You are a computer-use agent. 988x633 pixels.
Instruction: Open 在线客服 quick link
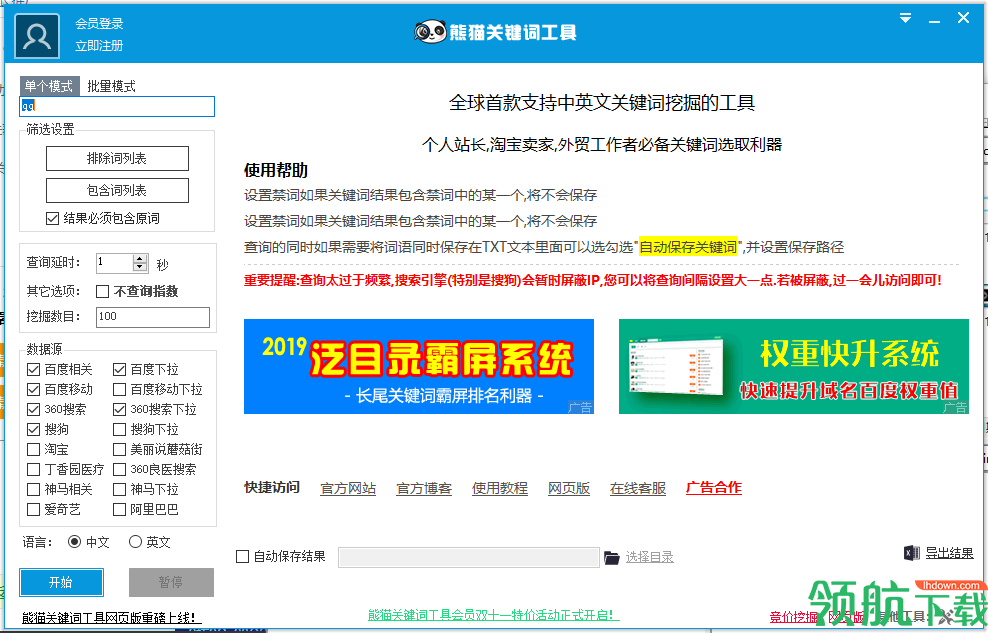tap(638, 488)
